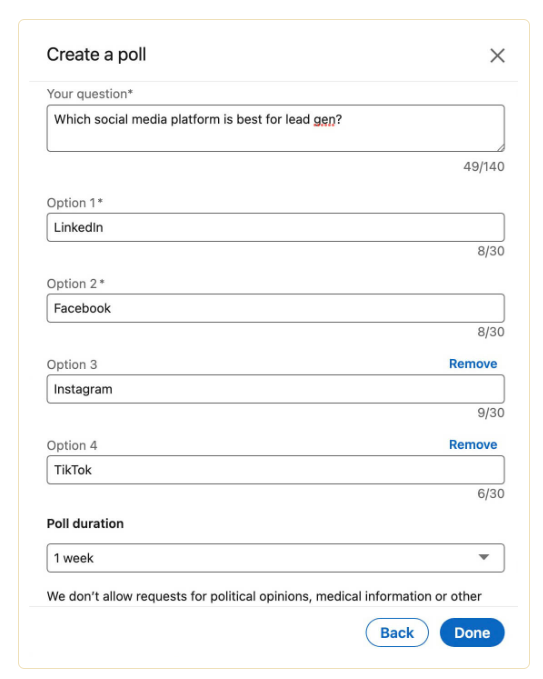This screenshot has width=543, height=679.
Task: Confirm the poll with Done
Action: pyautogui.click(x=472, y=633)
